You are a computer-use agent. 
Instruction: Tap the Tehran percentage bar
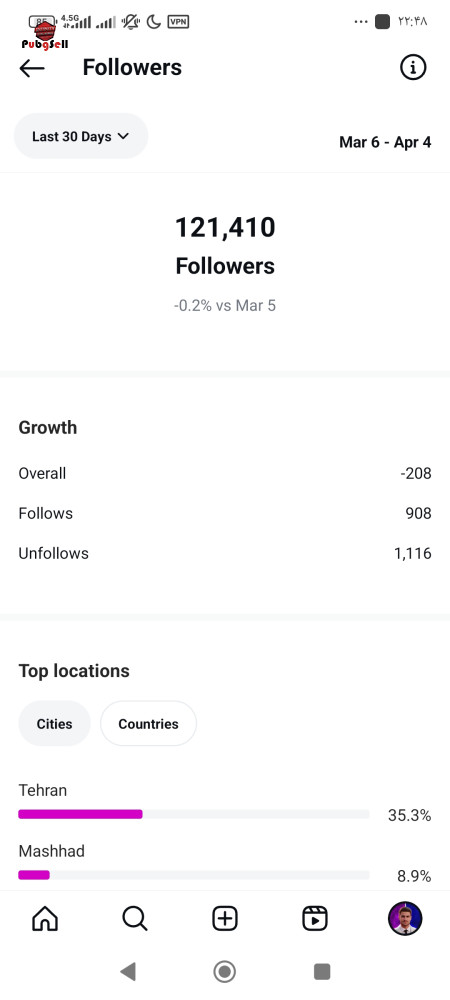[x=194, y=814]
